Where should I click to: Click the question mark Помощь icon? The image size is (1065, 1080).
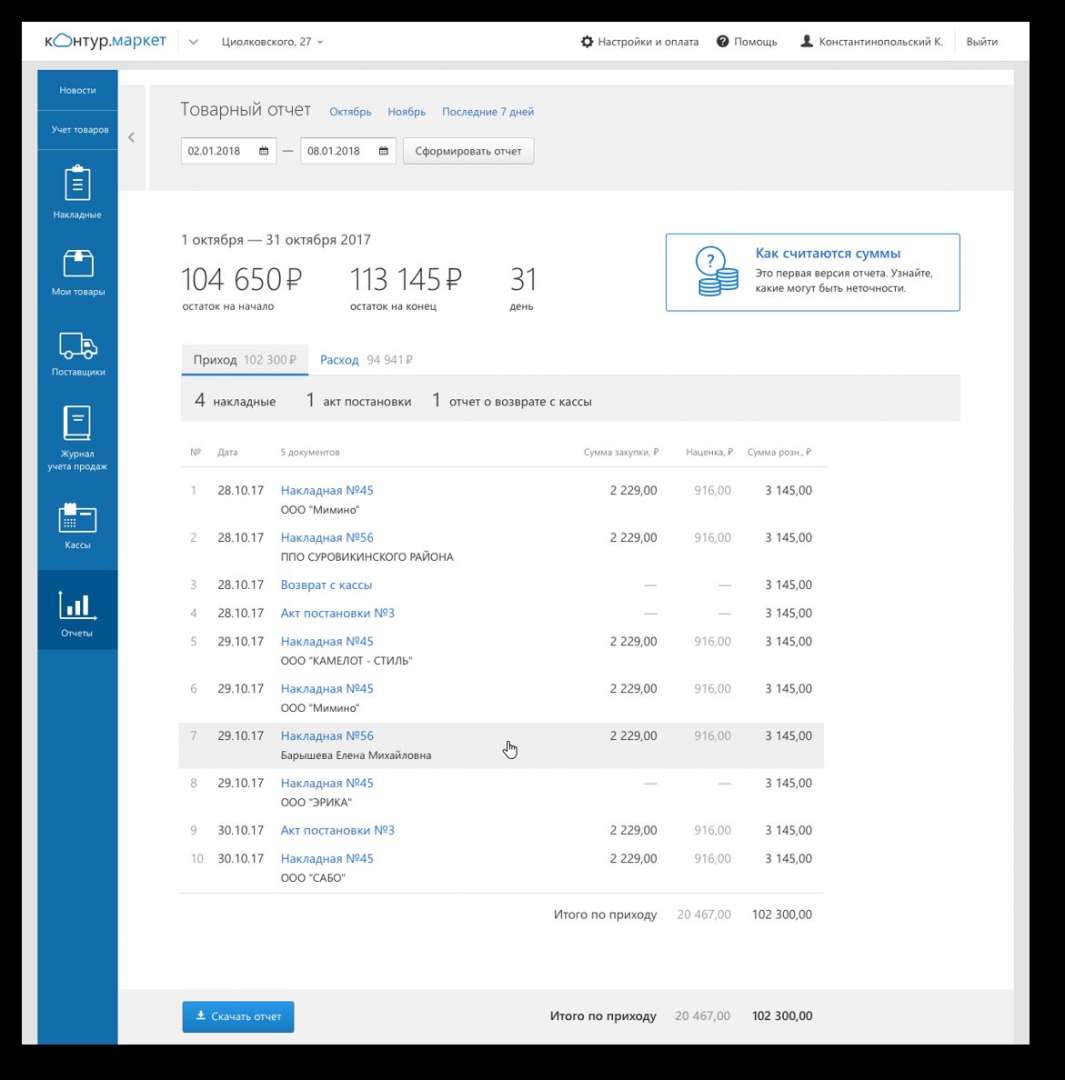pos(723,41)
